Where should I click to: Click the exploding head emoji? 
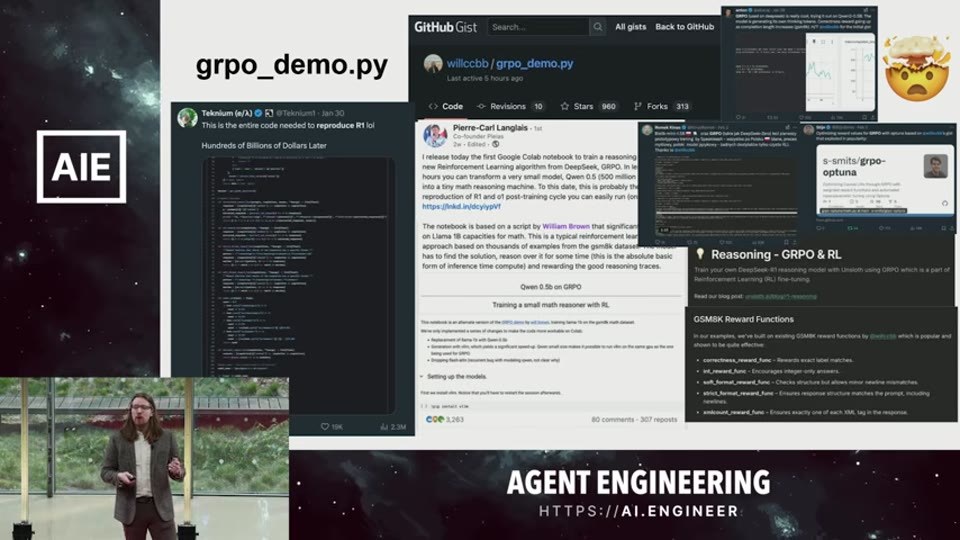[x=917, y=68]
